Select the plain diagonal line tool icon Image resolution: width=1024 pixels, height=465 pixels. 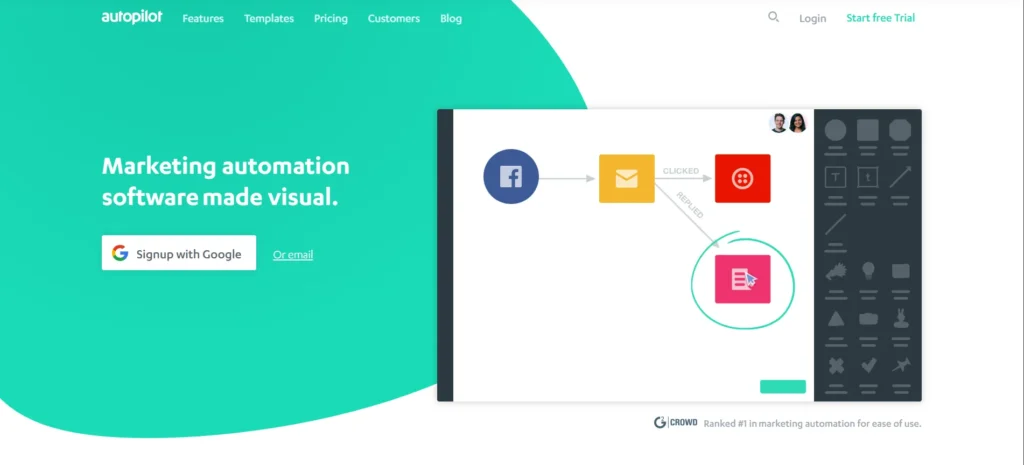point(835,224)
